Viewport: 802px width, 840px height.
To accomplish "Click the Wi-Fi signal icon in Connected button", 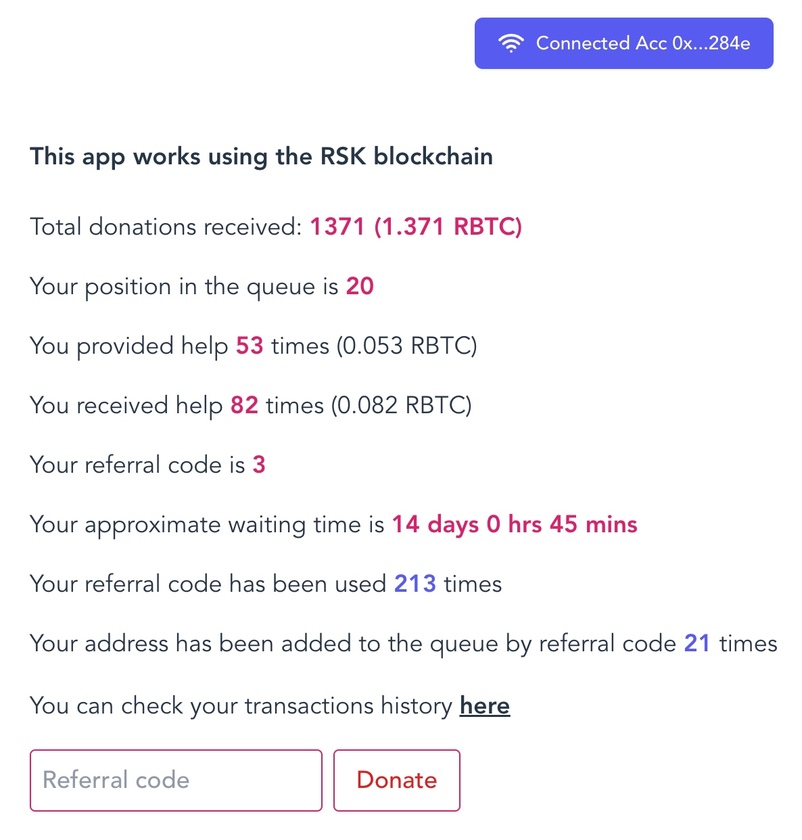I will [511, 43].
